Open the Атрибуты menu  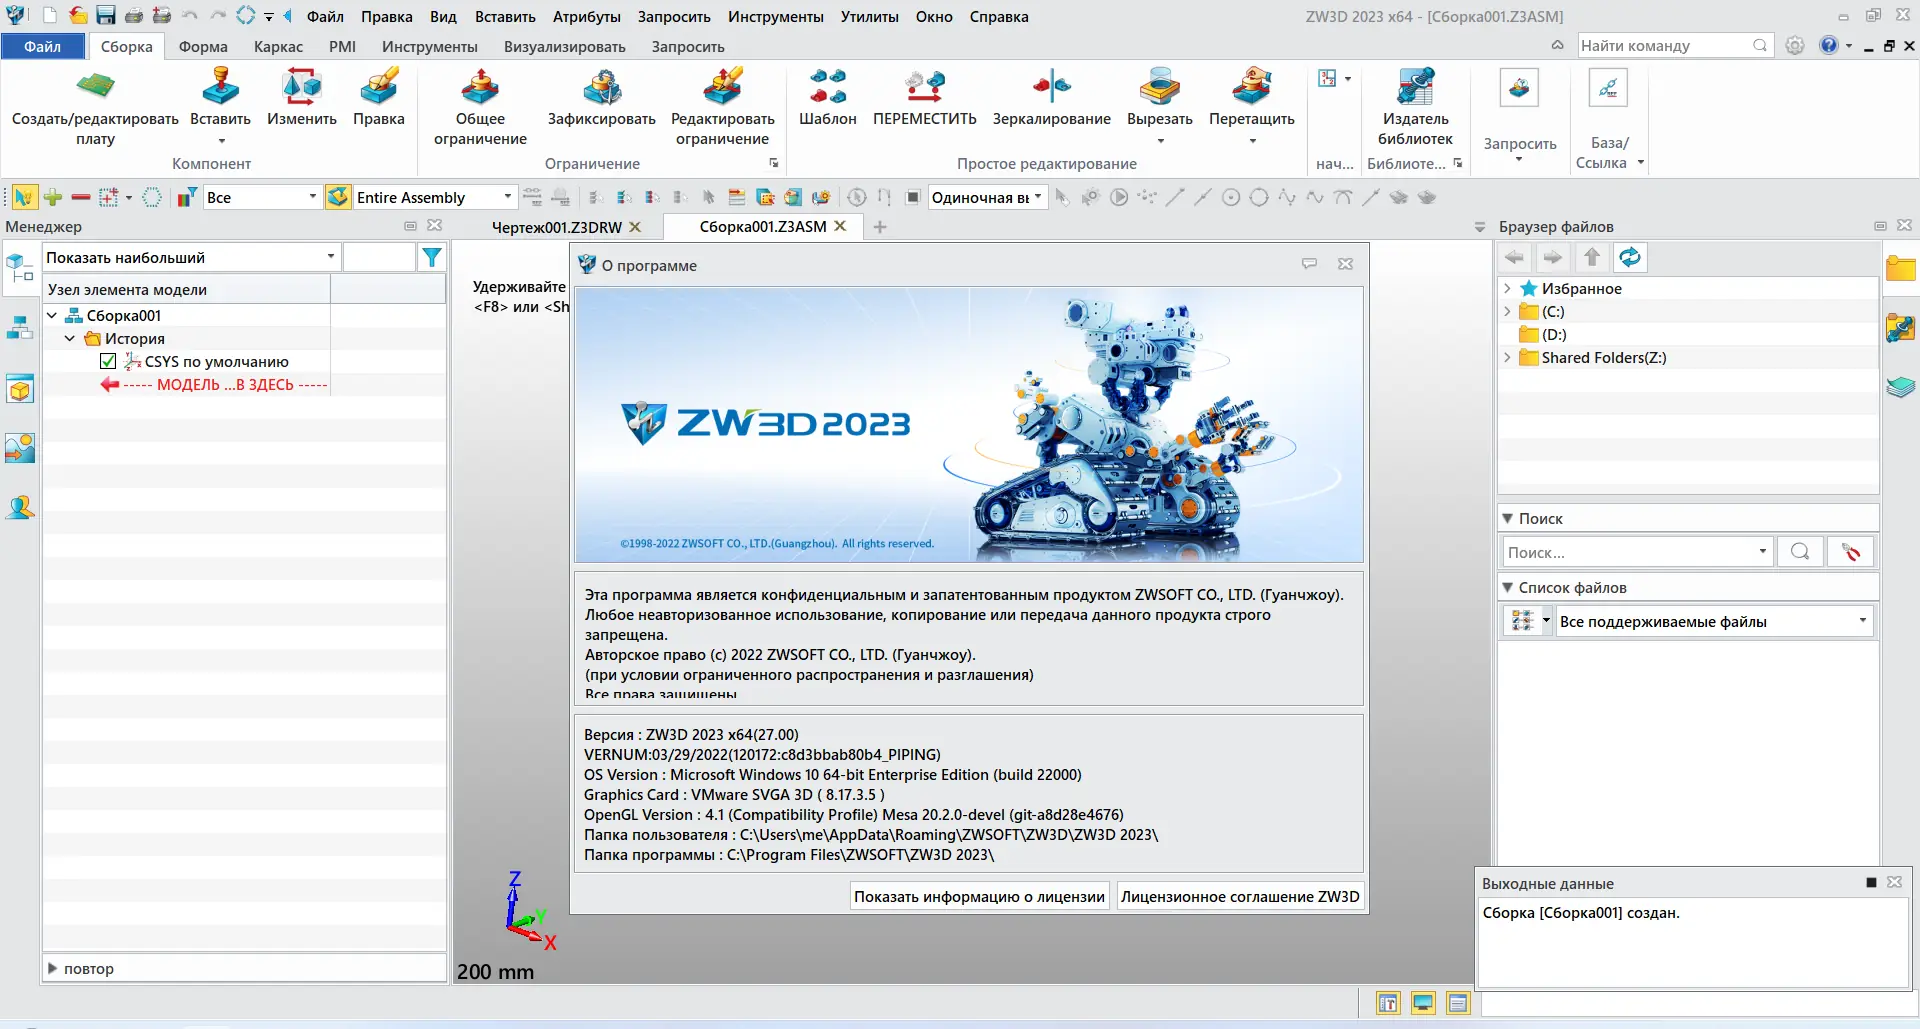586,16
